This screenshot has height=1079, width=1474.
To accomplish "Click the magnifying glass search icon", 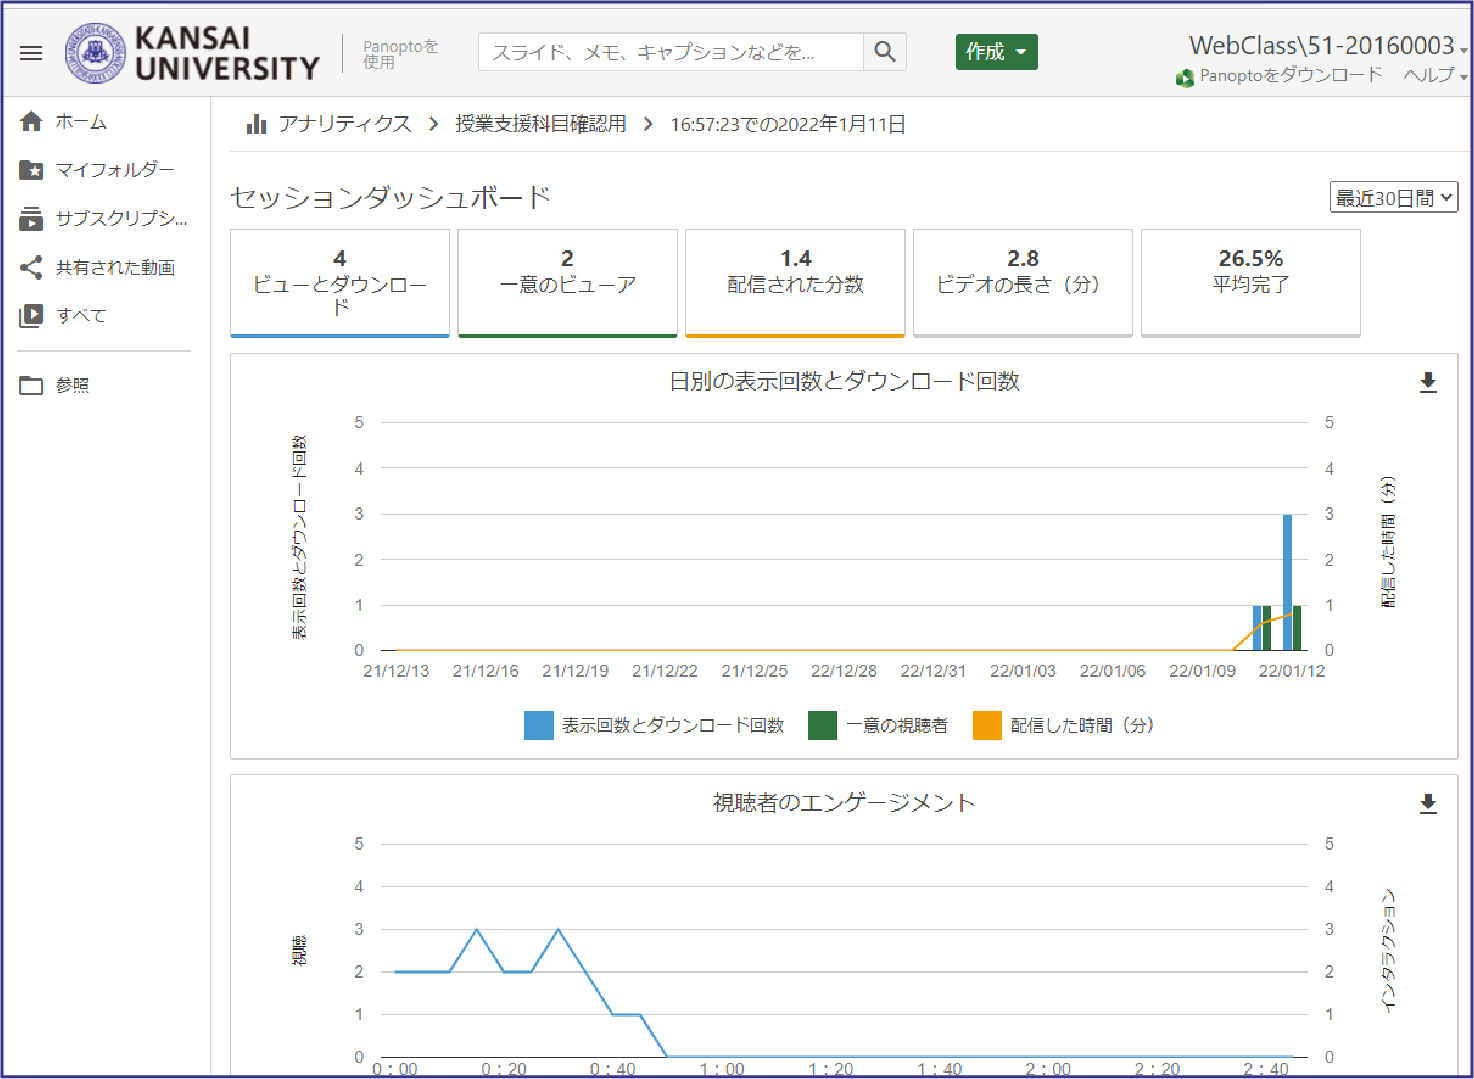I will tap(884, 52).
